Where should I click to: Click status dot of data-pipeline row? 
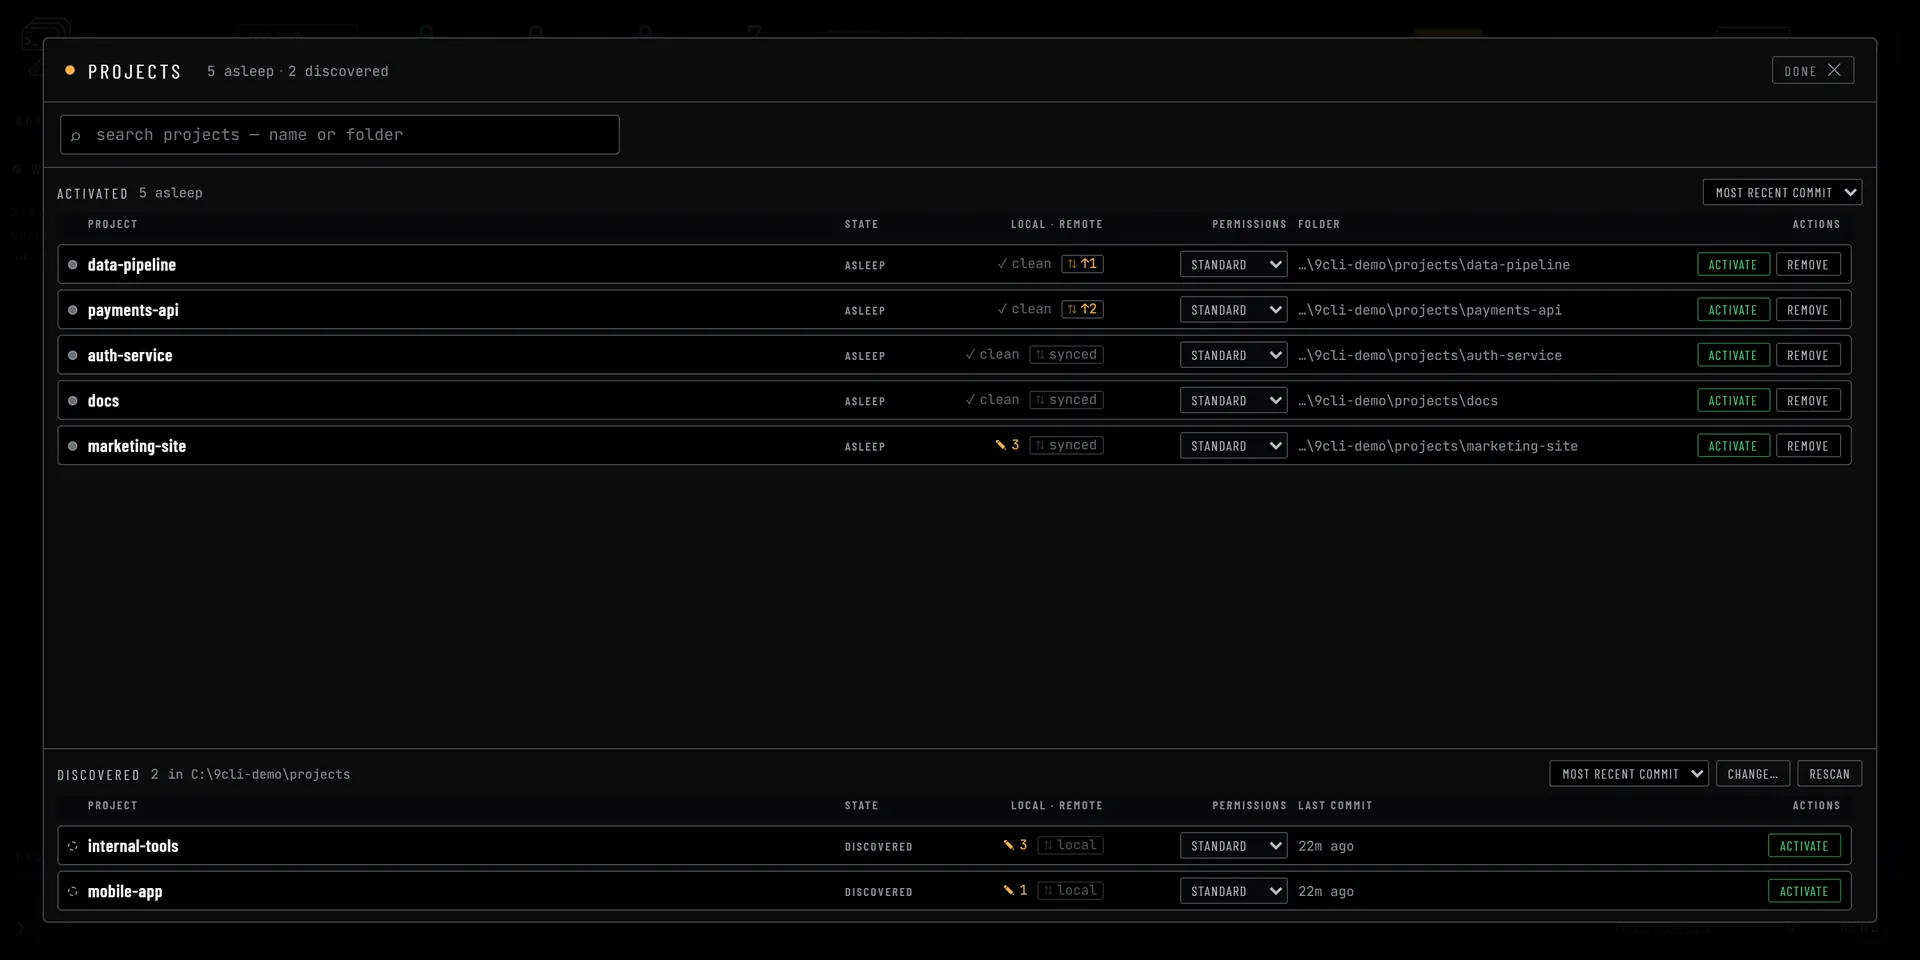tap(73, 265)
